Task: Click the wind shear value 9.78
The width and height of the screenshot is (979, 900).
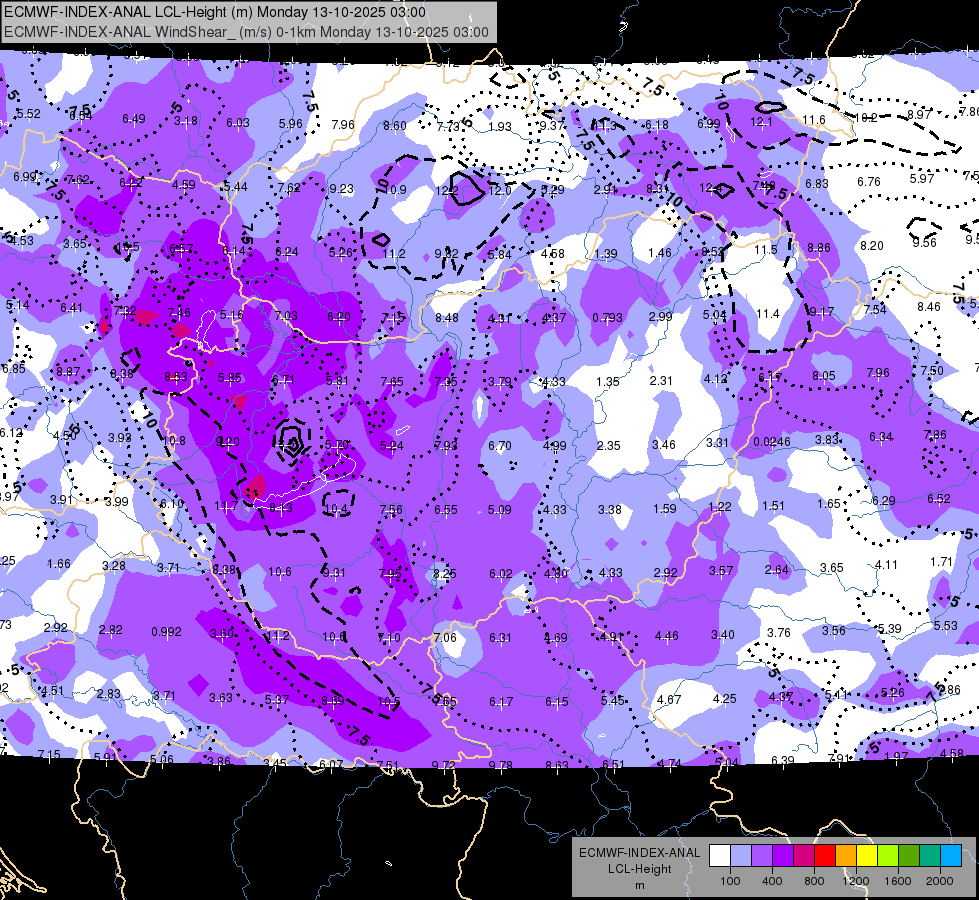Action: tap(501, 765)
